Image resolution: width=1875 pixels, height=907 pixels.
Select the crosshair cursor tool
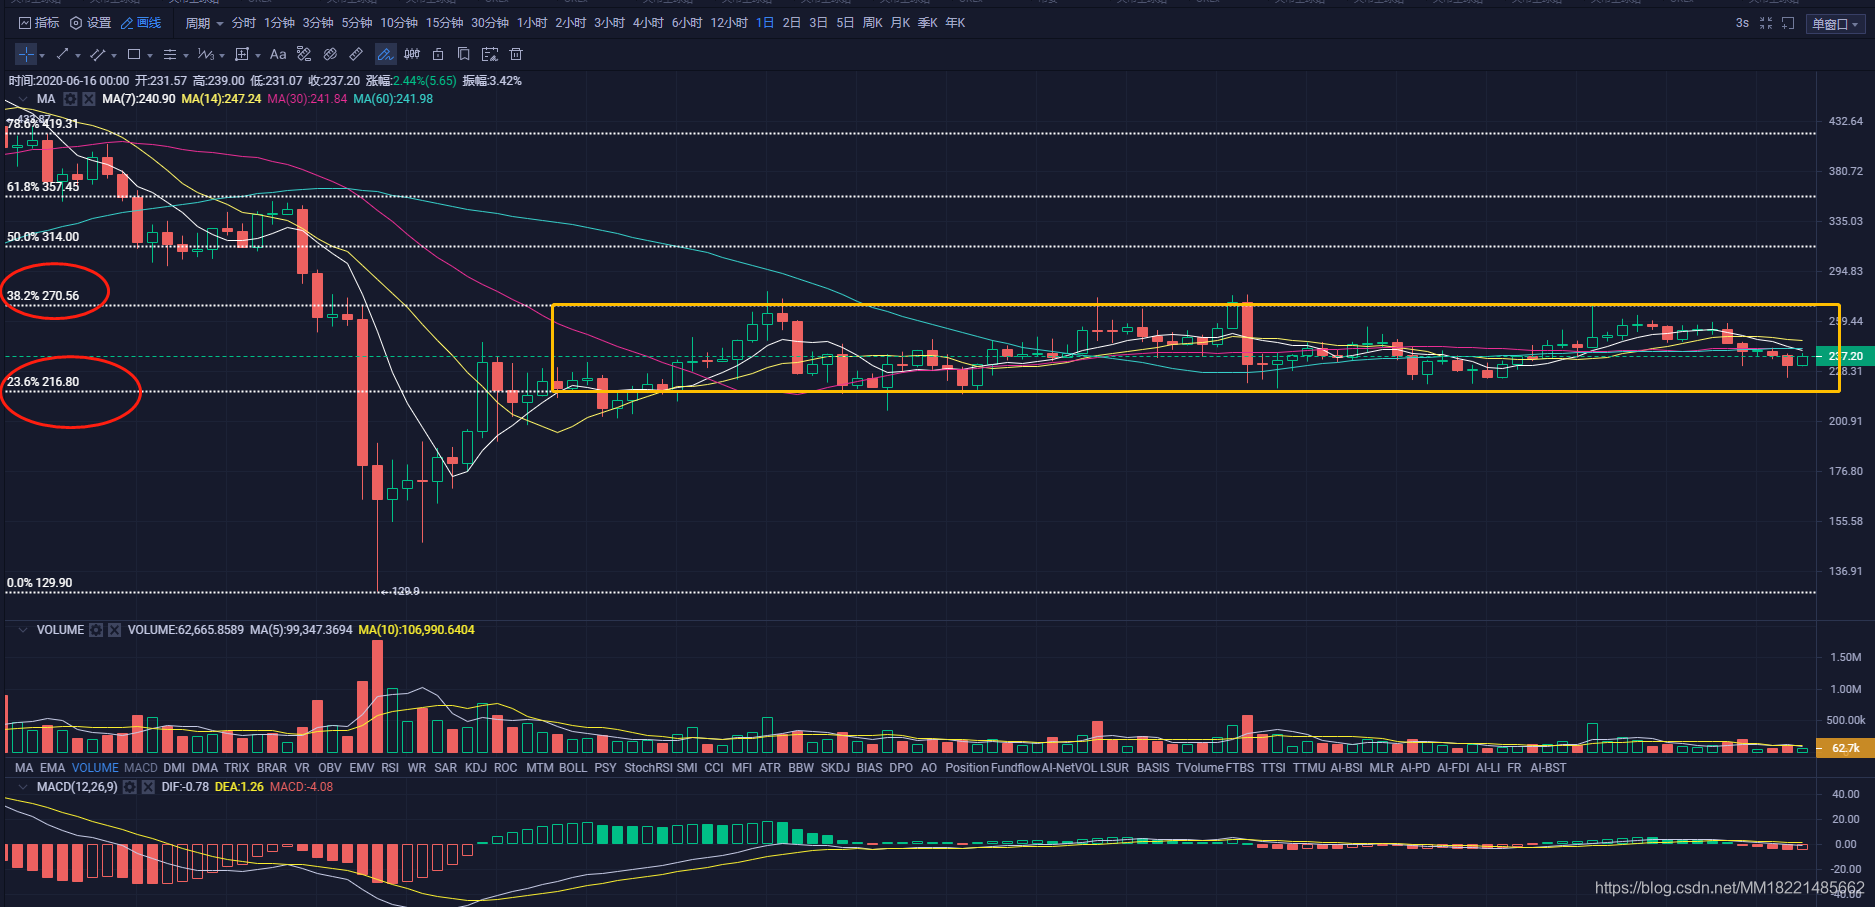(x=26, y=54)
